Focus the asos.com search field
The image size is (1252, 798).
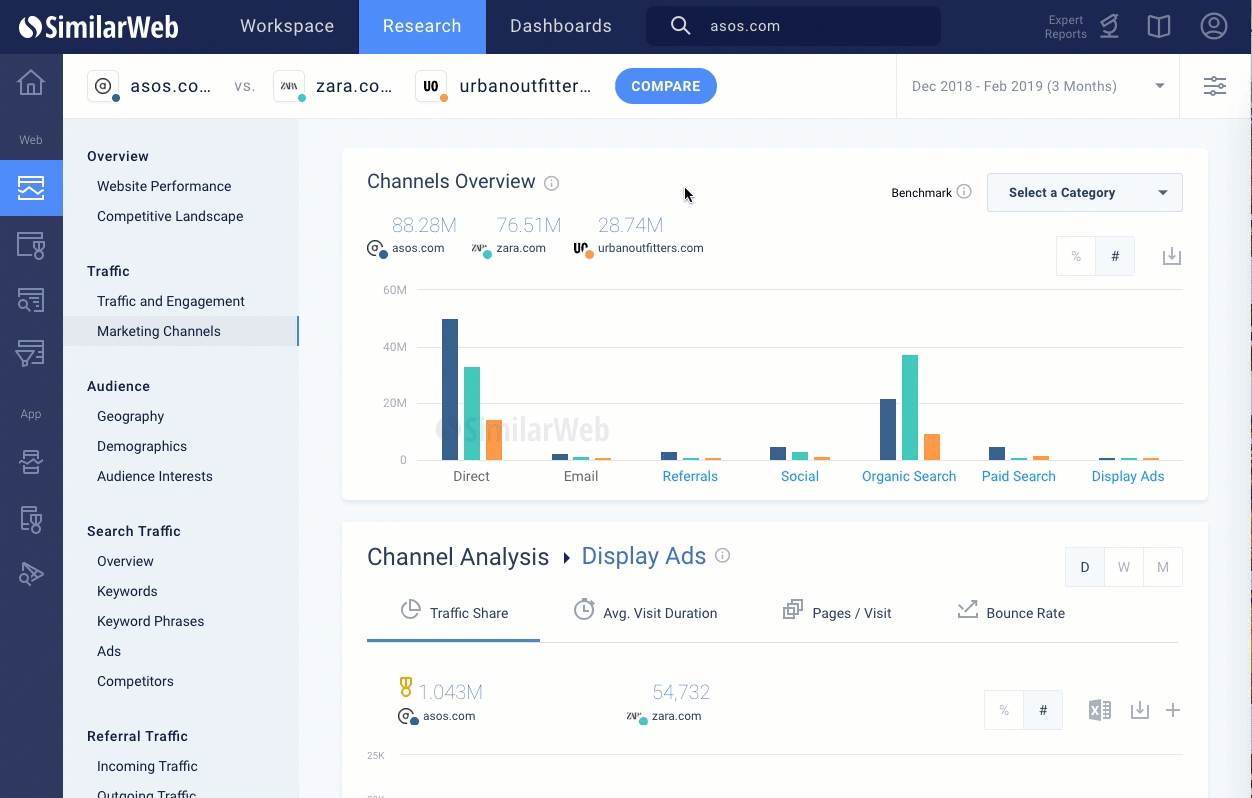793,26
